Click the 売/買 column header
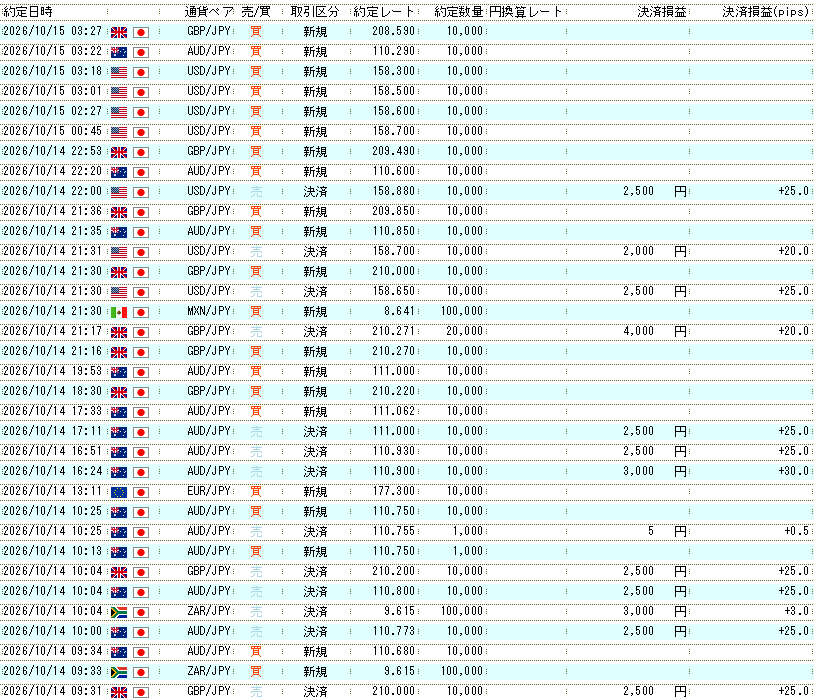Viewport: 814px width, 699px height. click(x=256, y=11)
